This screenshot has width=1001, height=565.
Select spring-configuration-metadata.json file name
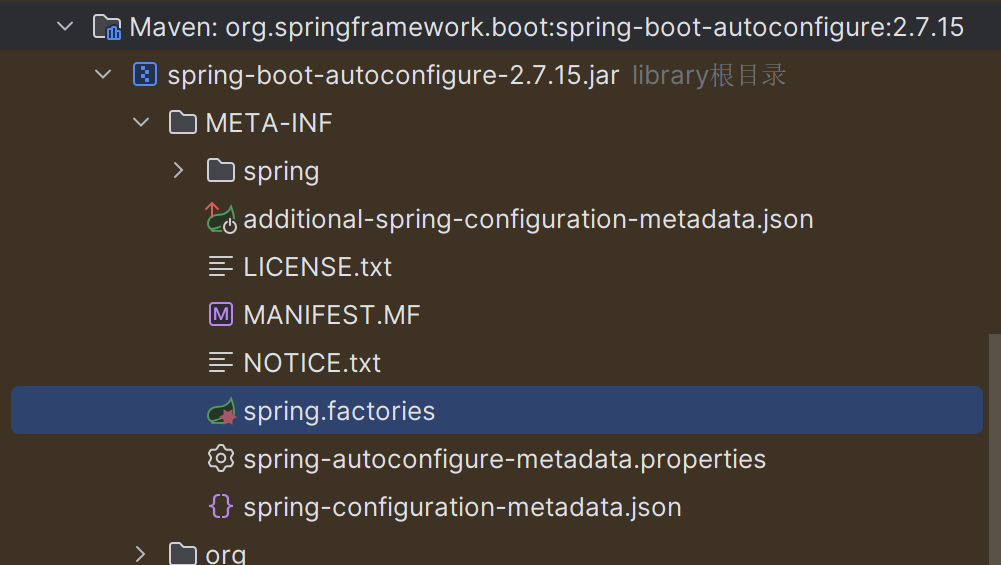click(x=463, y=508)
